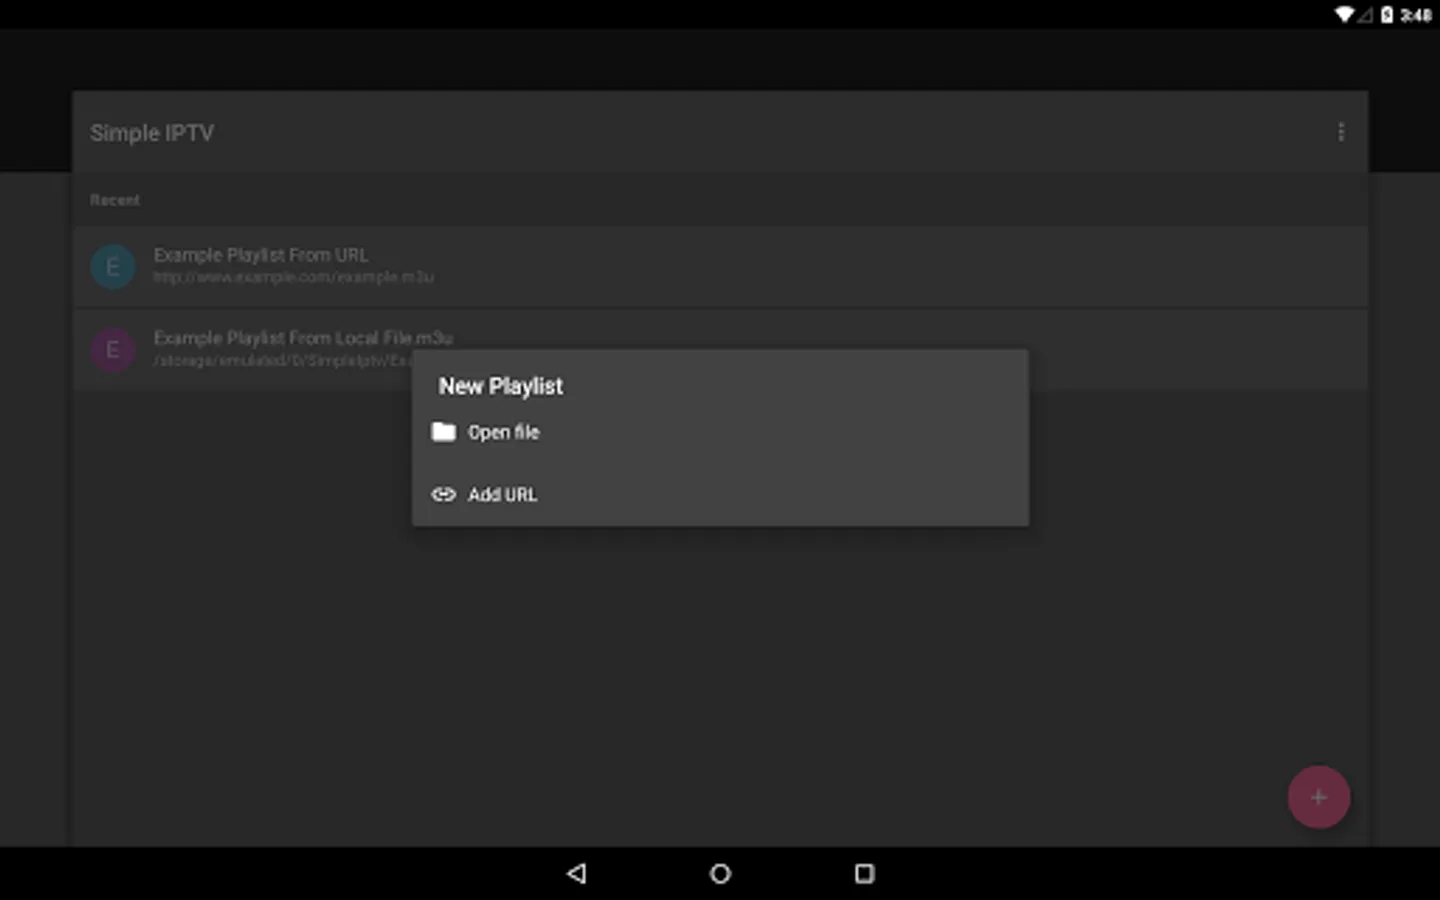
Task: Click the Simple IPTV title
Action: pos(152,133)
